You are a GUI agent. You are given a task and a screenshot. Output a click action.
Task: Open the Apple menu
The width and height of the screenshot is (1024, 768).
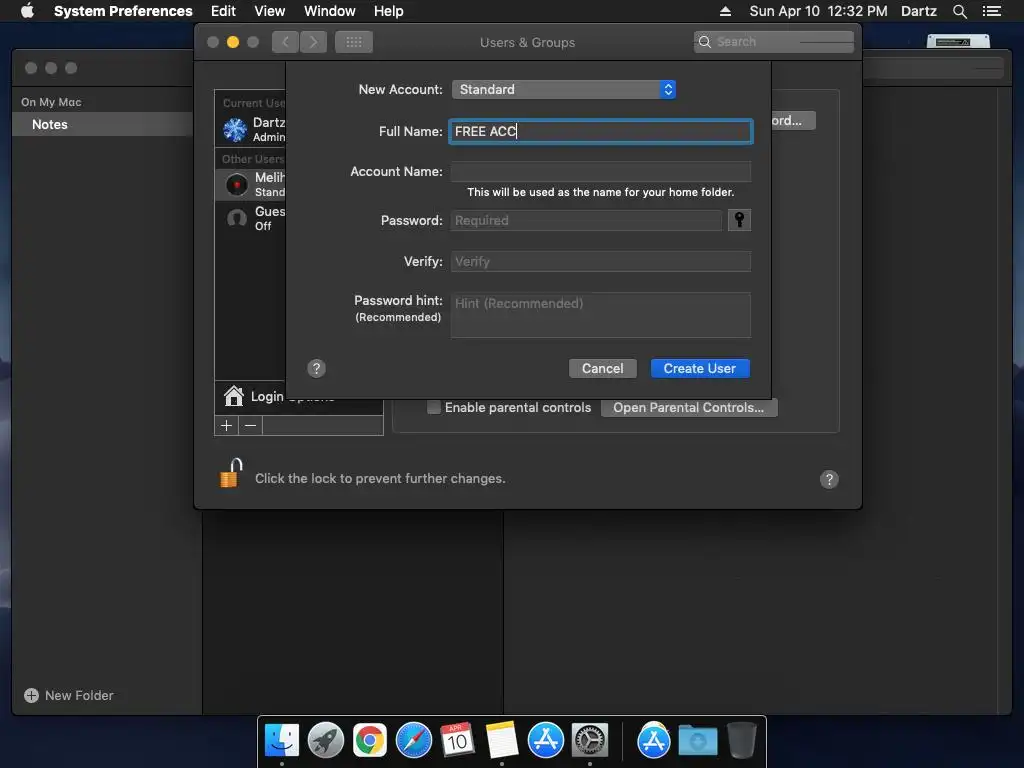click(27, 10)
